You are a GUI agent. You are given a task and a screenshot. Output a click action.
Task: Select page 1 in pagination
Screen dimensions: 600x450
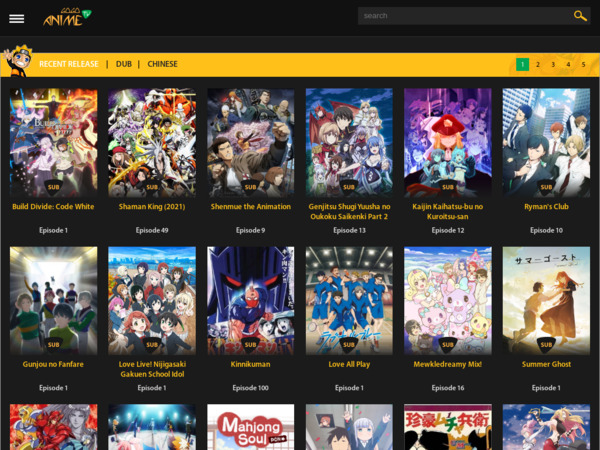[x=522, y=64]
